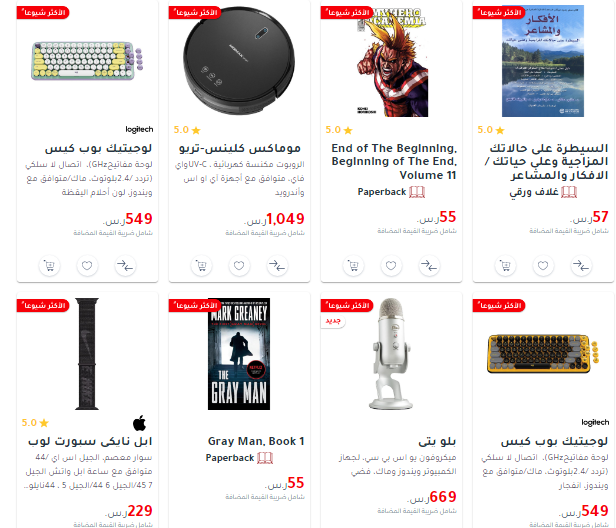The height and width of the screenshot is (528, 616).
Task: Compare the End of The Beginning Volume 11 book
Action: [429, 266]
